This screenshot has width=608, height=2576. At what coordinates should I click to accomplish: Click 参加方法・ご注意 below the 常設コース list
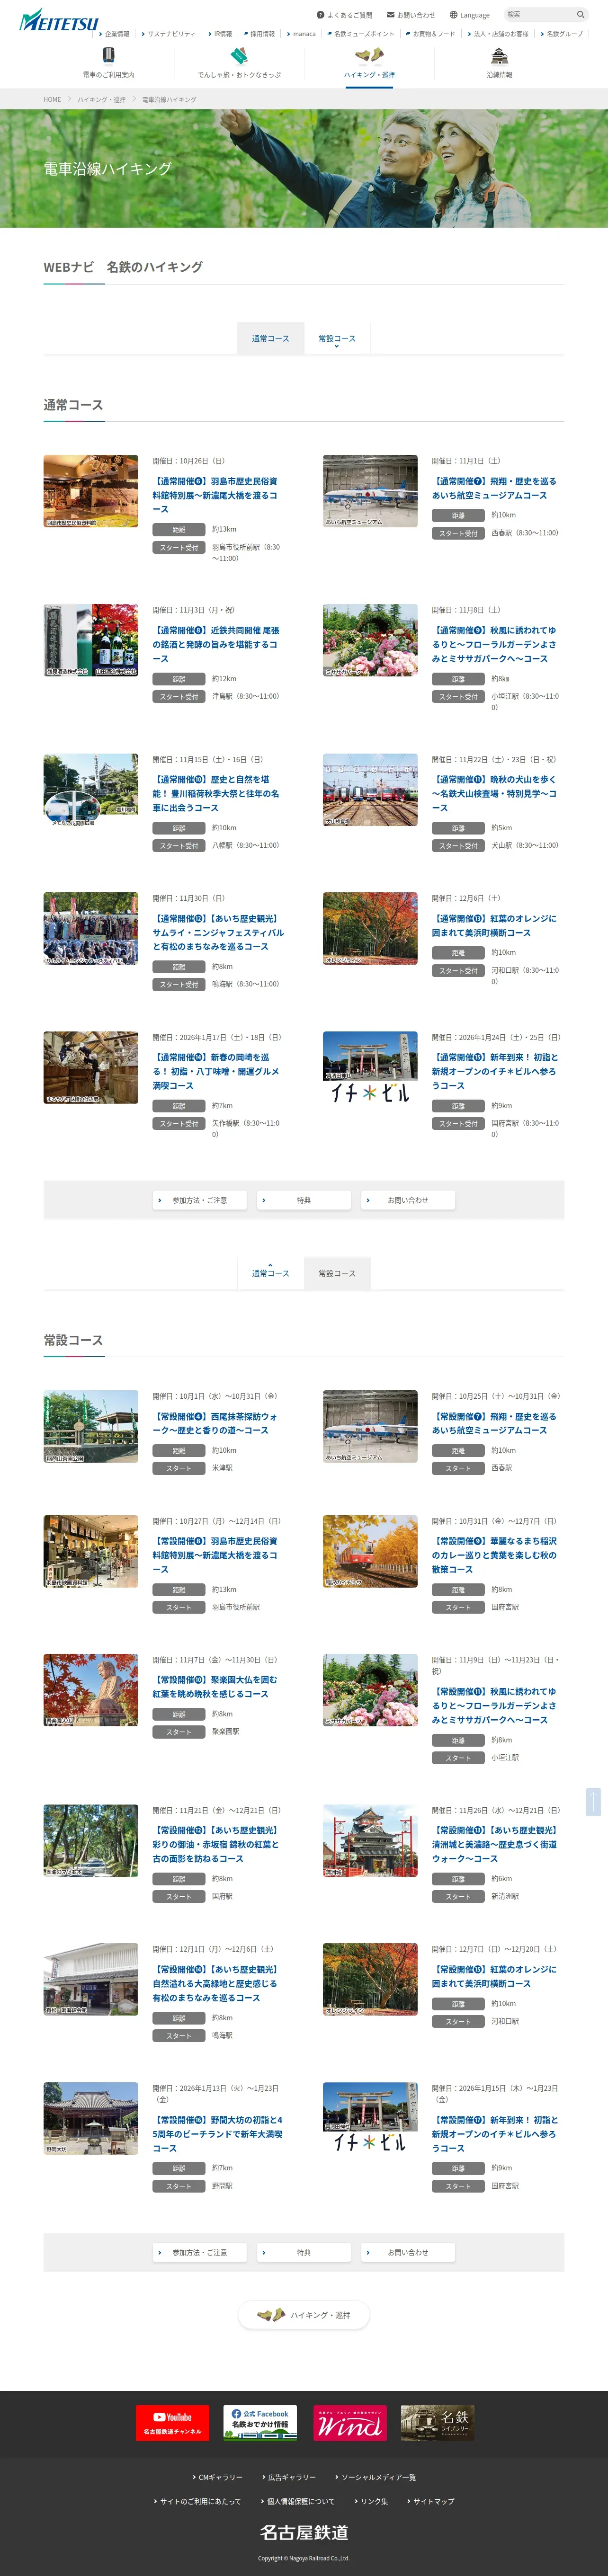click(x=199, y=2252)
